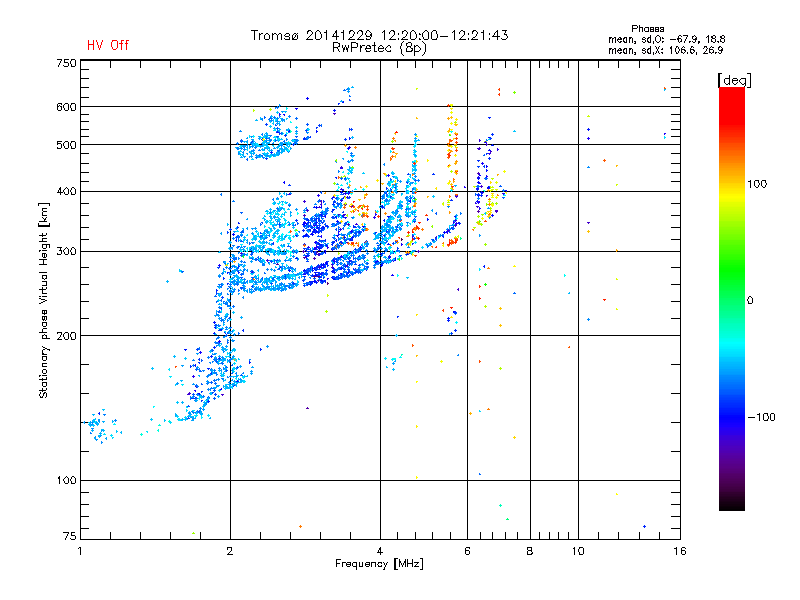The height and width of the screenshot is (600, 800).
Task: Click the 'RwPretec (8p)' subtitle
Action: click(x=379, y=48)
